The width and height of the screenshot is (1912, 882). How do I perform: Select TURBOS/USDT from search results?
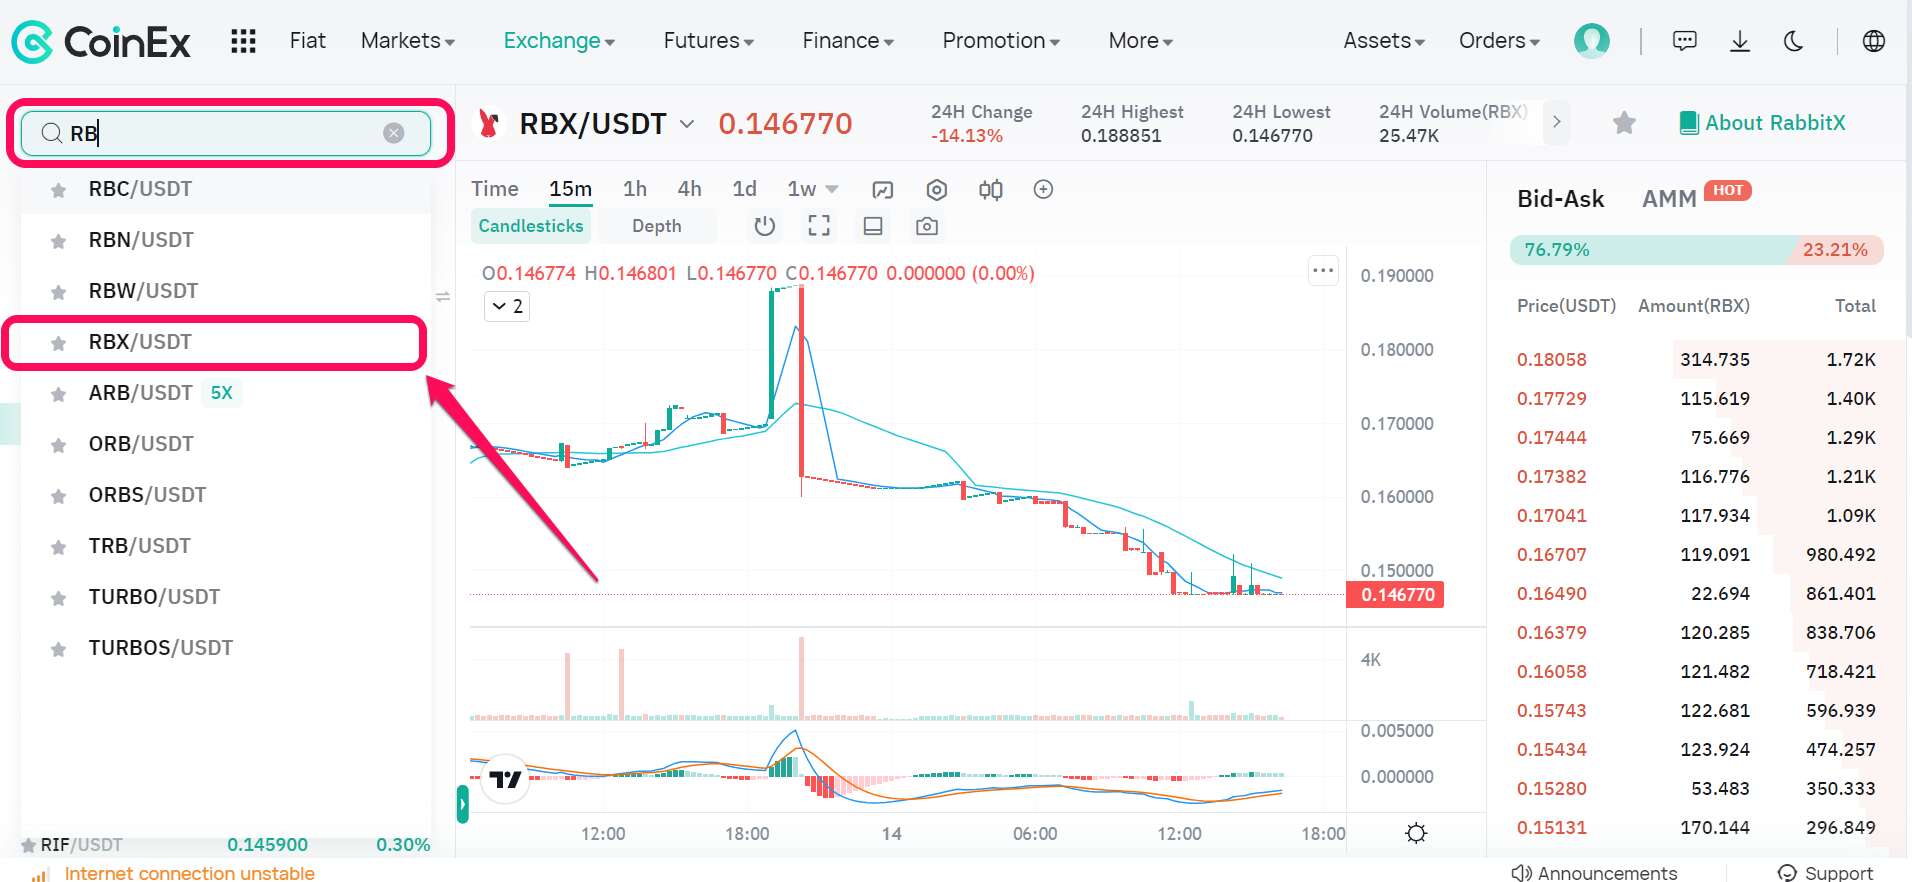[226, 648]
